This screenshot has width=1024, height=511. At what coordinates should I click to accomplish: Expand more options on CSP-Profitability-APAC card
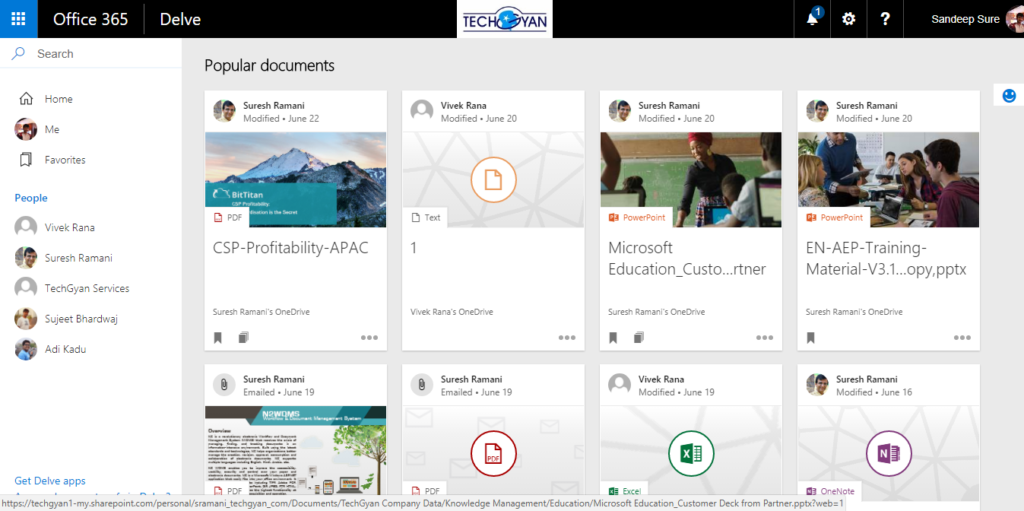pos(370,338)
